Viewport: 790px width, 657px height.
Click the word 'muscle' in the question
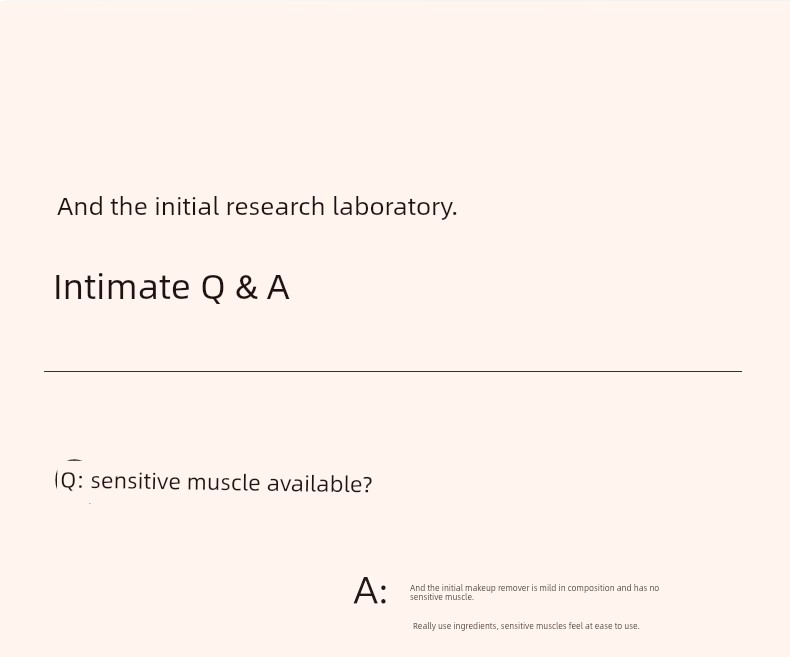click(224, 483)
